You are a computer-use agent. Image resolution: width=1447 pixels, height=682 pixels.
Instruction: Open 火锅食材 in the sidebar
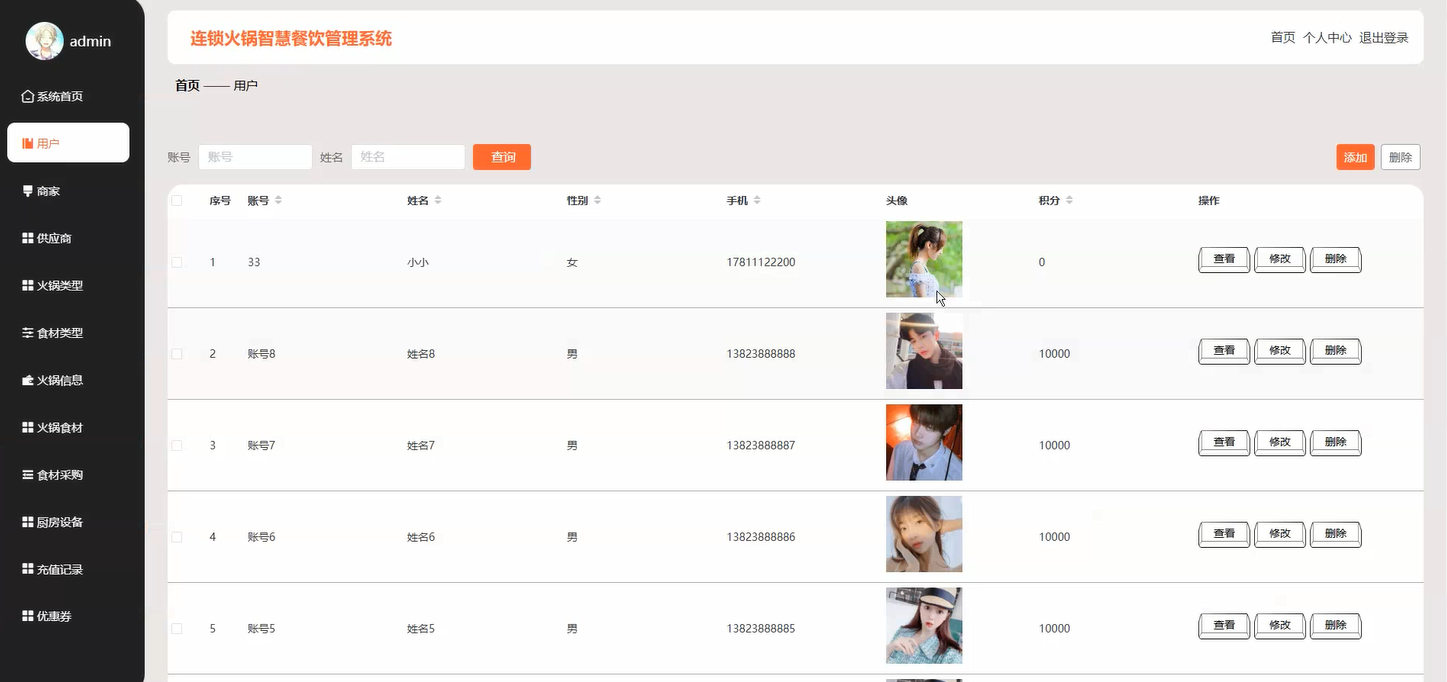coord(52,427)
